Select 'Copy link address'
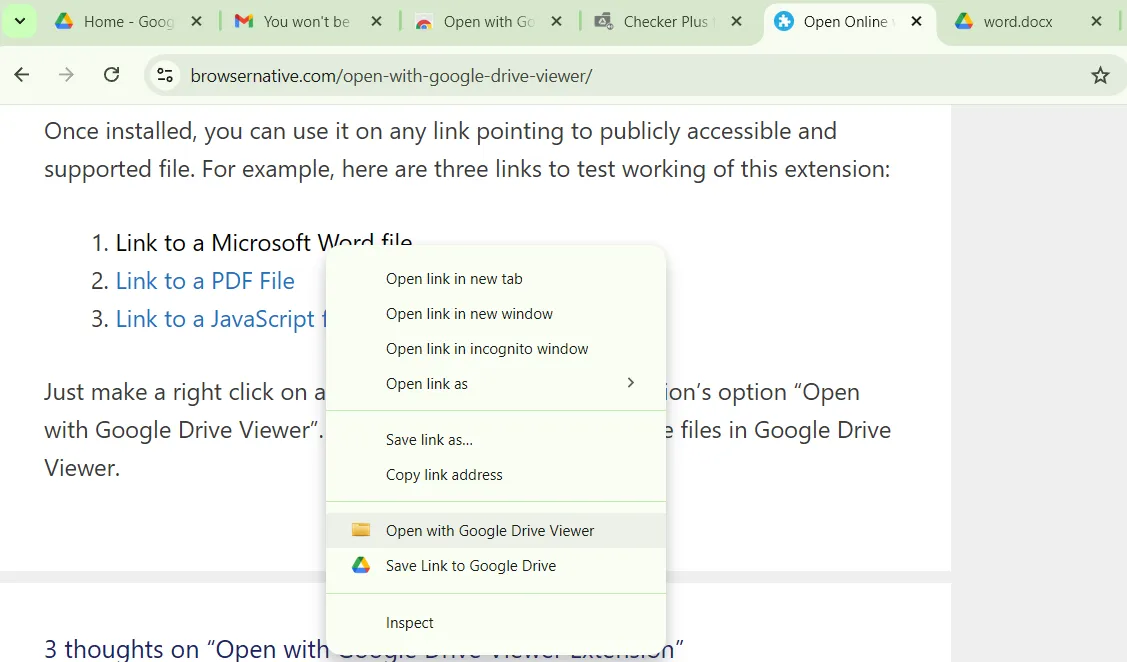Viewport: 1127px width, 662px height. (444, 474)
